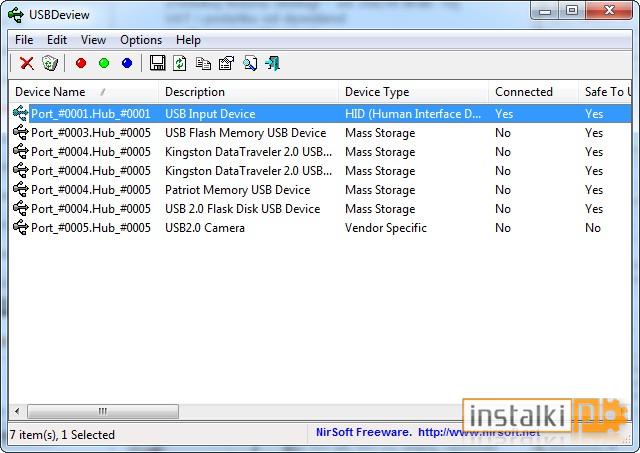640x453 pixels.
Task: Click the refresh list toolbar icon
Action: [180, 63]
